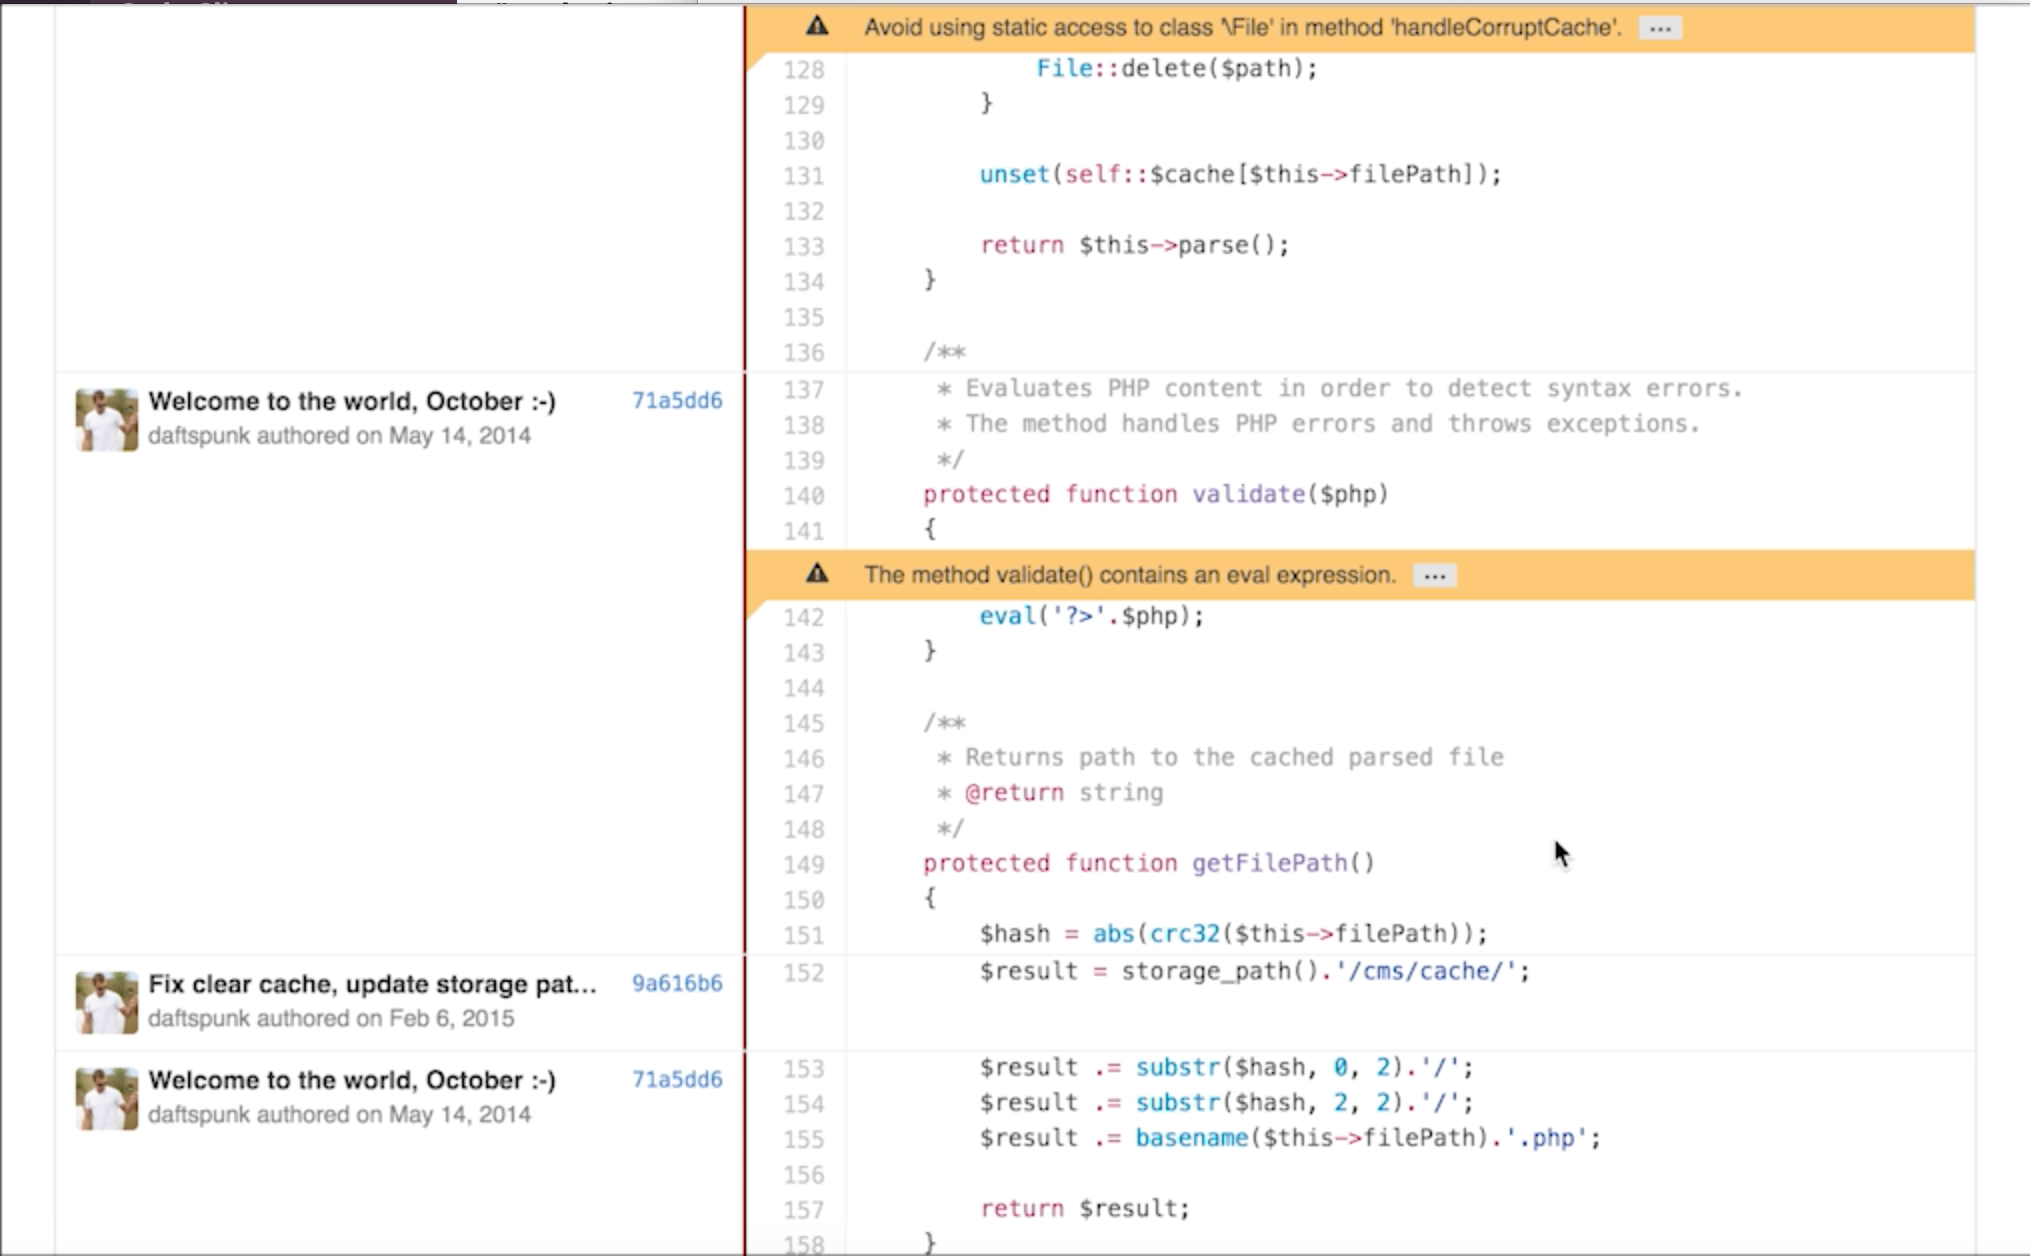This screenshot has width=2030, height=1256.
Task: Click avatar next to Fix clear cache commit
Action: click(106, 1002)
